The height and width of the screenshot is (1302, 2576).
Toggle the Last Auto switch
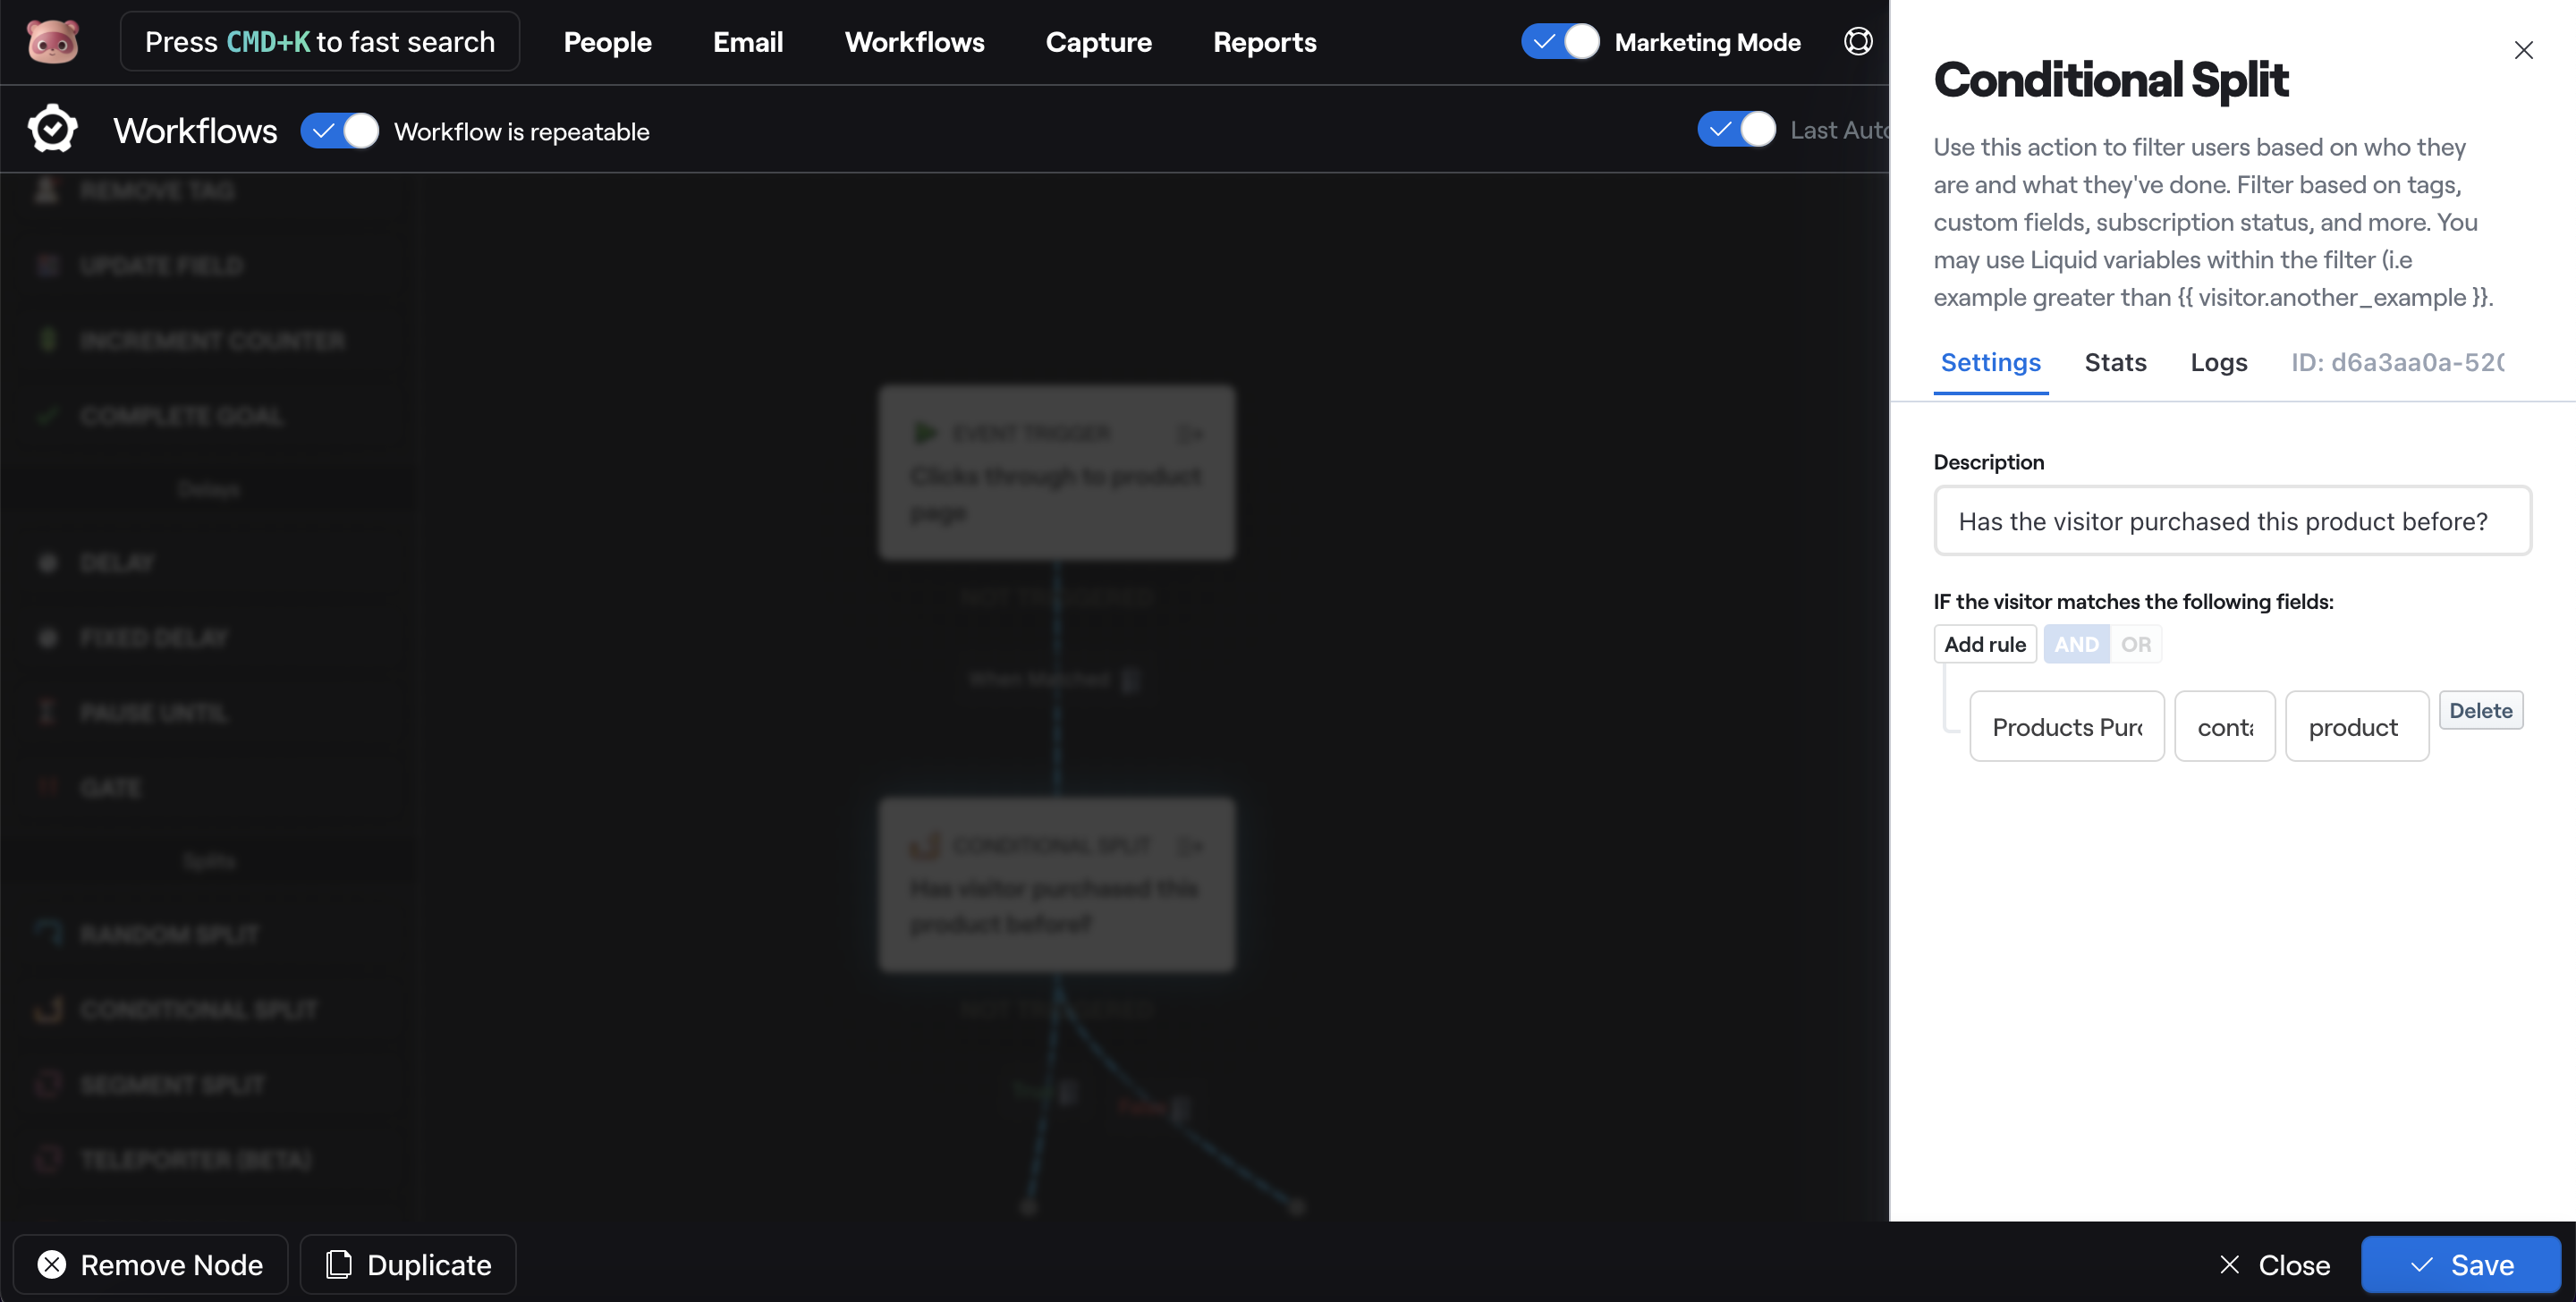click(1736, 130)
